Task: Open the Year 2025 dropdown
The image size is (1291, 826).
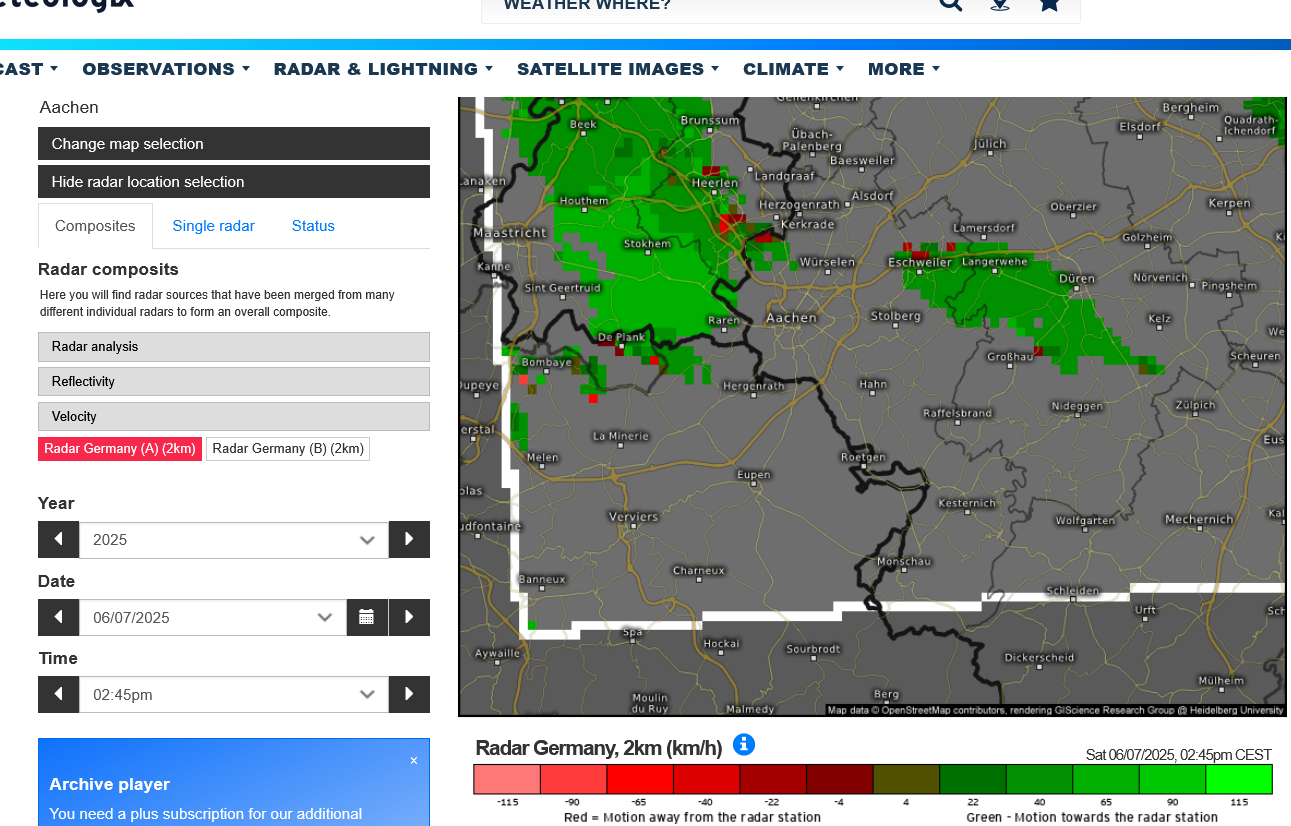Action: click(234, 540)
